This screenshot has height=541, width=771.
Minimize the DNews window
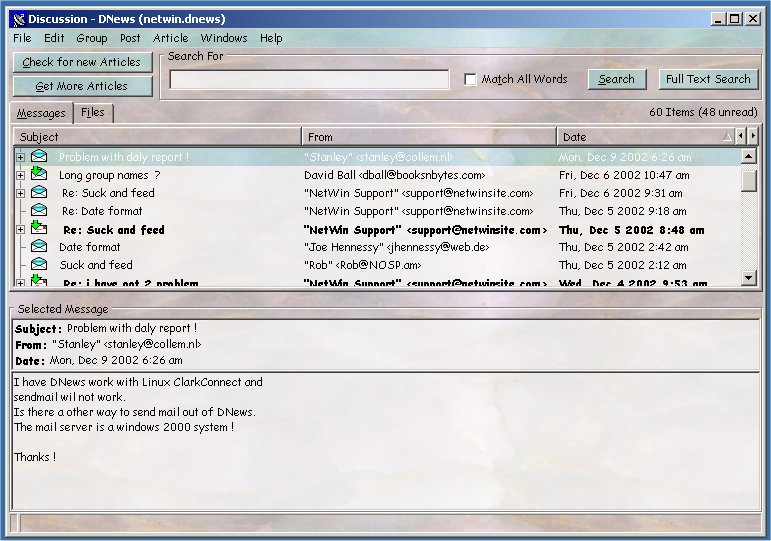click(718, 19)
